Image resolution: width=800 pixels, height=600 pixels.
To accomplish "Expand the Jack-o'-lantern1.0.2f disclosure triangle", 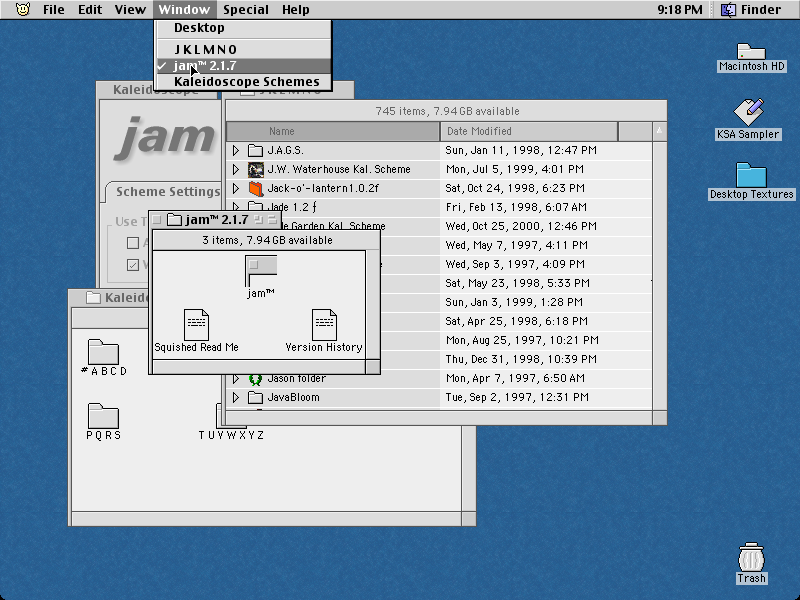I will [236, 188].
